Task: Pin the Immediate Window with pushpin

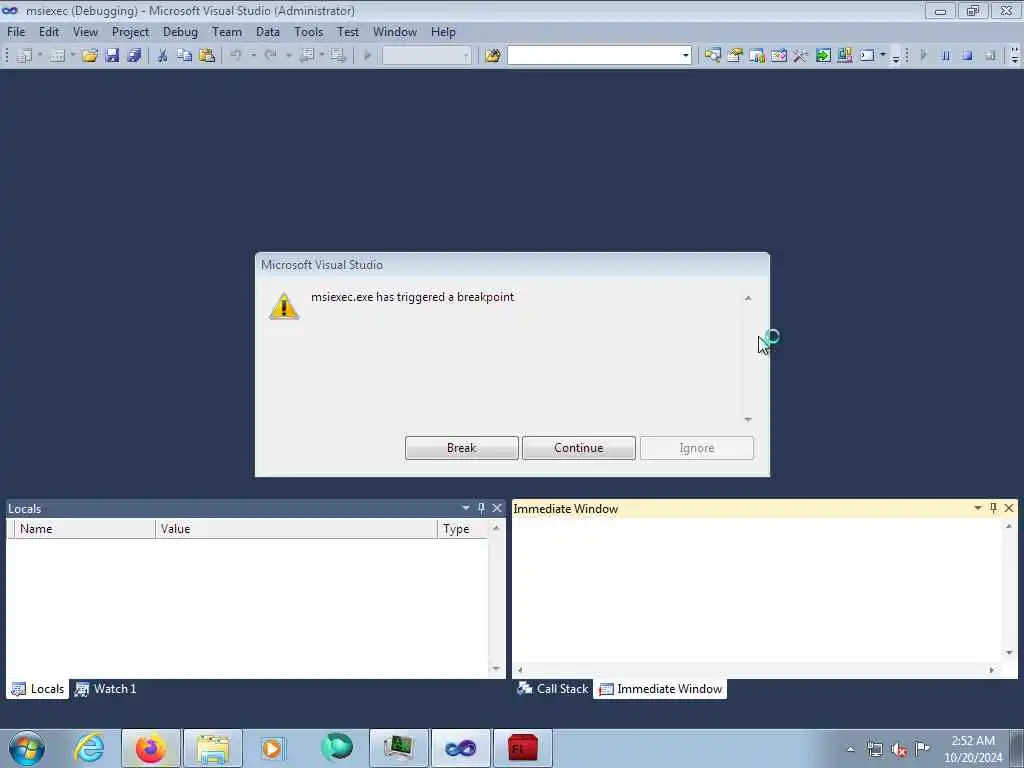Action: click(993, 508)
